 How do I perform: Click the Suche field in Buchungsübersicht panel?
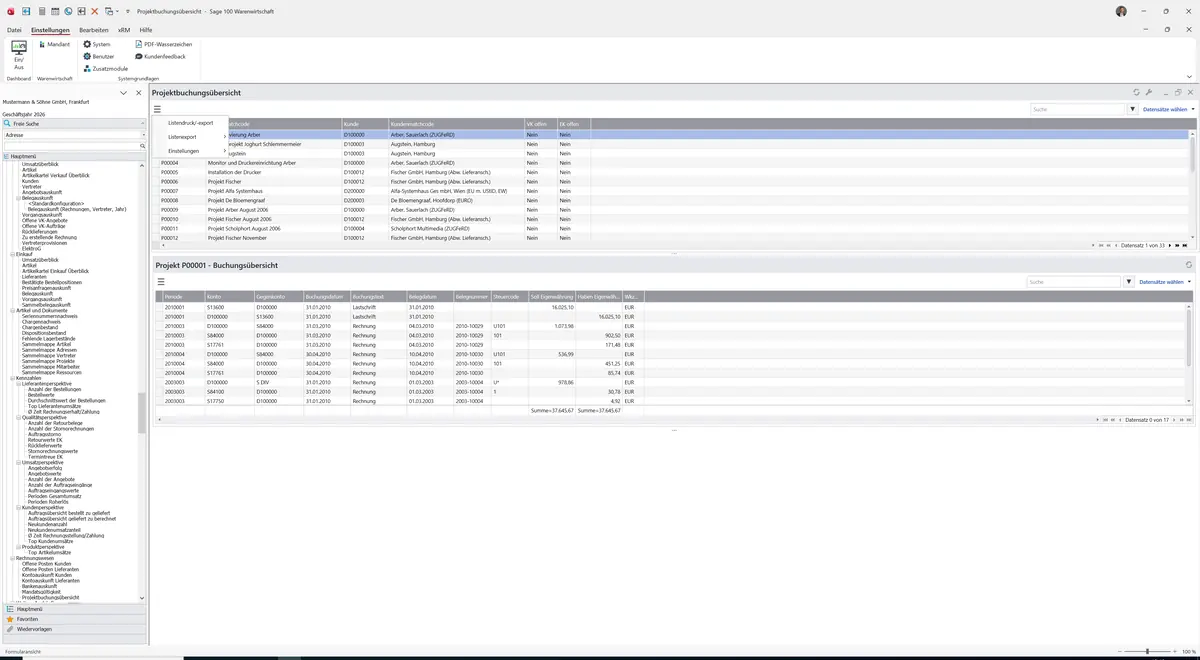tap(1074, 282)
